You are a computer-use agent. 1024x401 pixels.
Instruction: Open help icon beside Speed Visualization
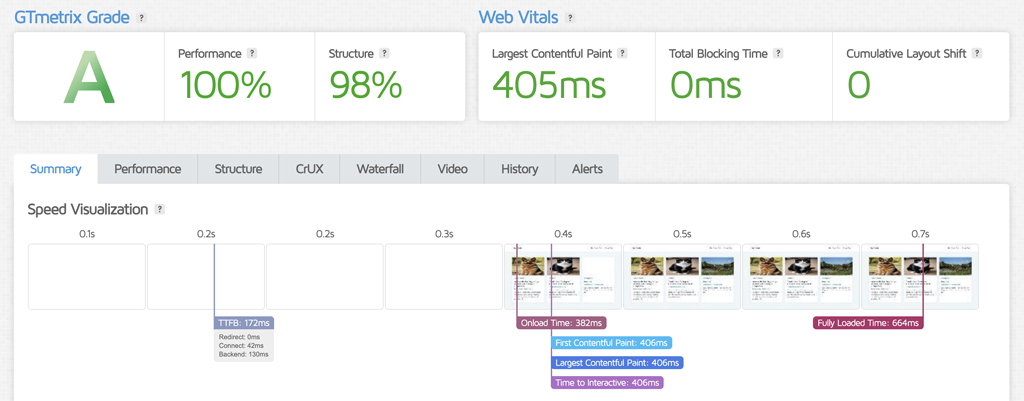pos(160,210)
